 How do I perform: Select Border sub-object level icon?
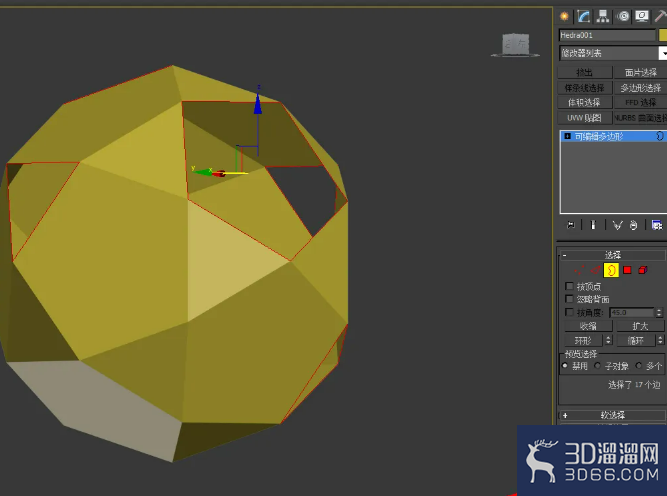611,270
